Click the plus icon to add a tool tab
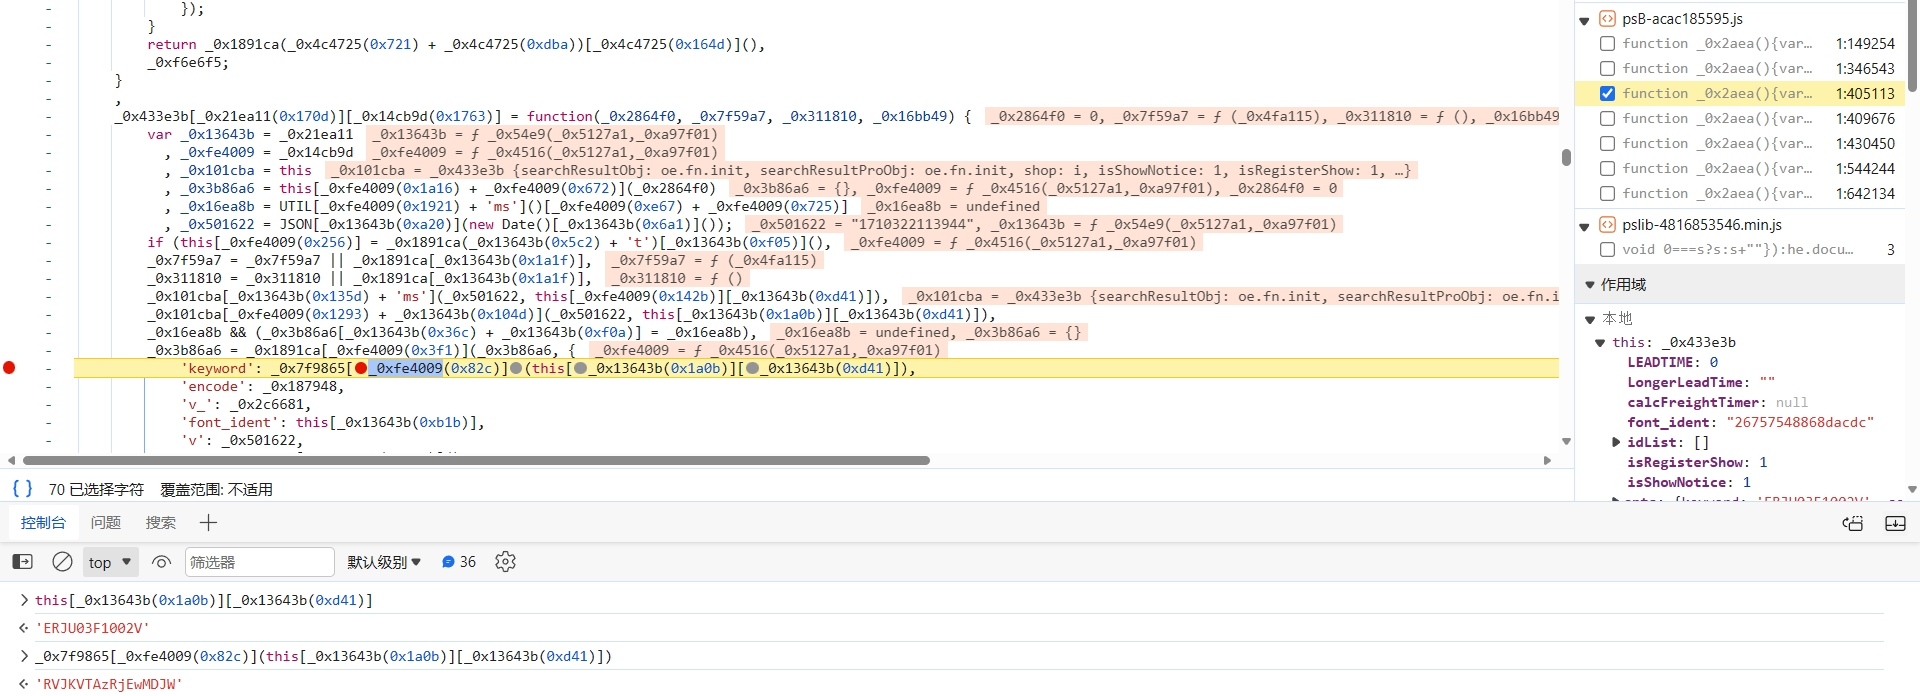1920x696 pixels. coord(208,522)
